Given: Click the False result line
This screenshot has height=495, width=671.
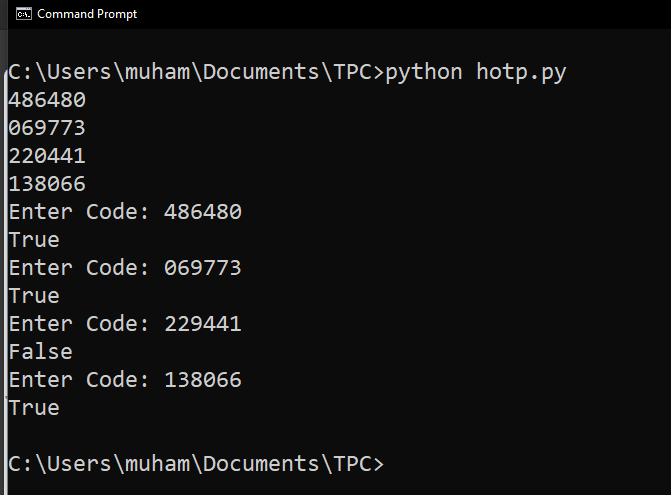Looking at the screenshot, I should click(40, 352).
